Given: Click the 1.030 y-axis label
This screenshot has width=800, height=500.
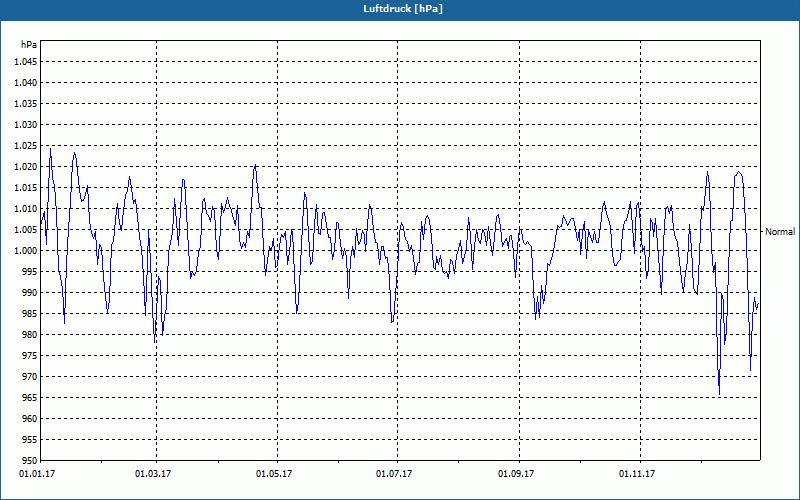Looking at the screenshot, I should pyautogui.click(x=26, y=124).
